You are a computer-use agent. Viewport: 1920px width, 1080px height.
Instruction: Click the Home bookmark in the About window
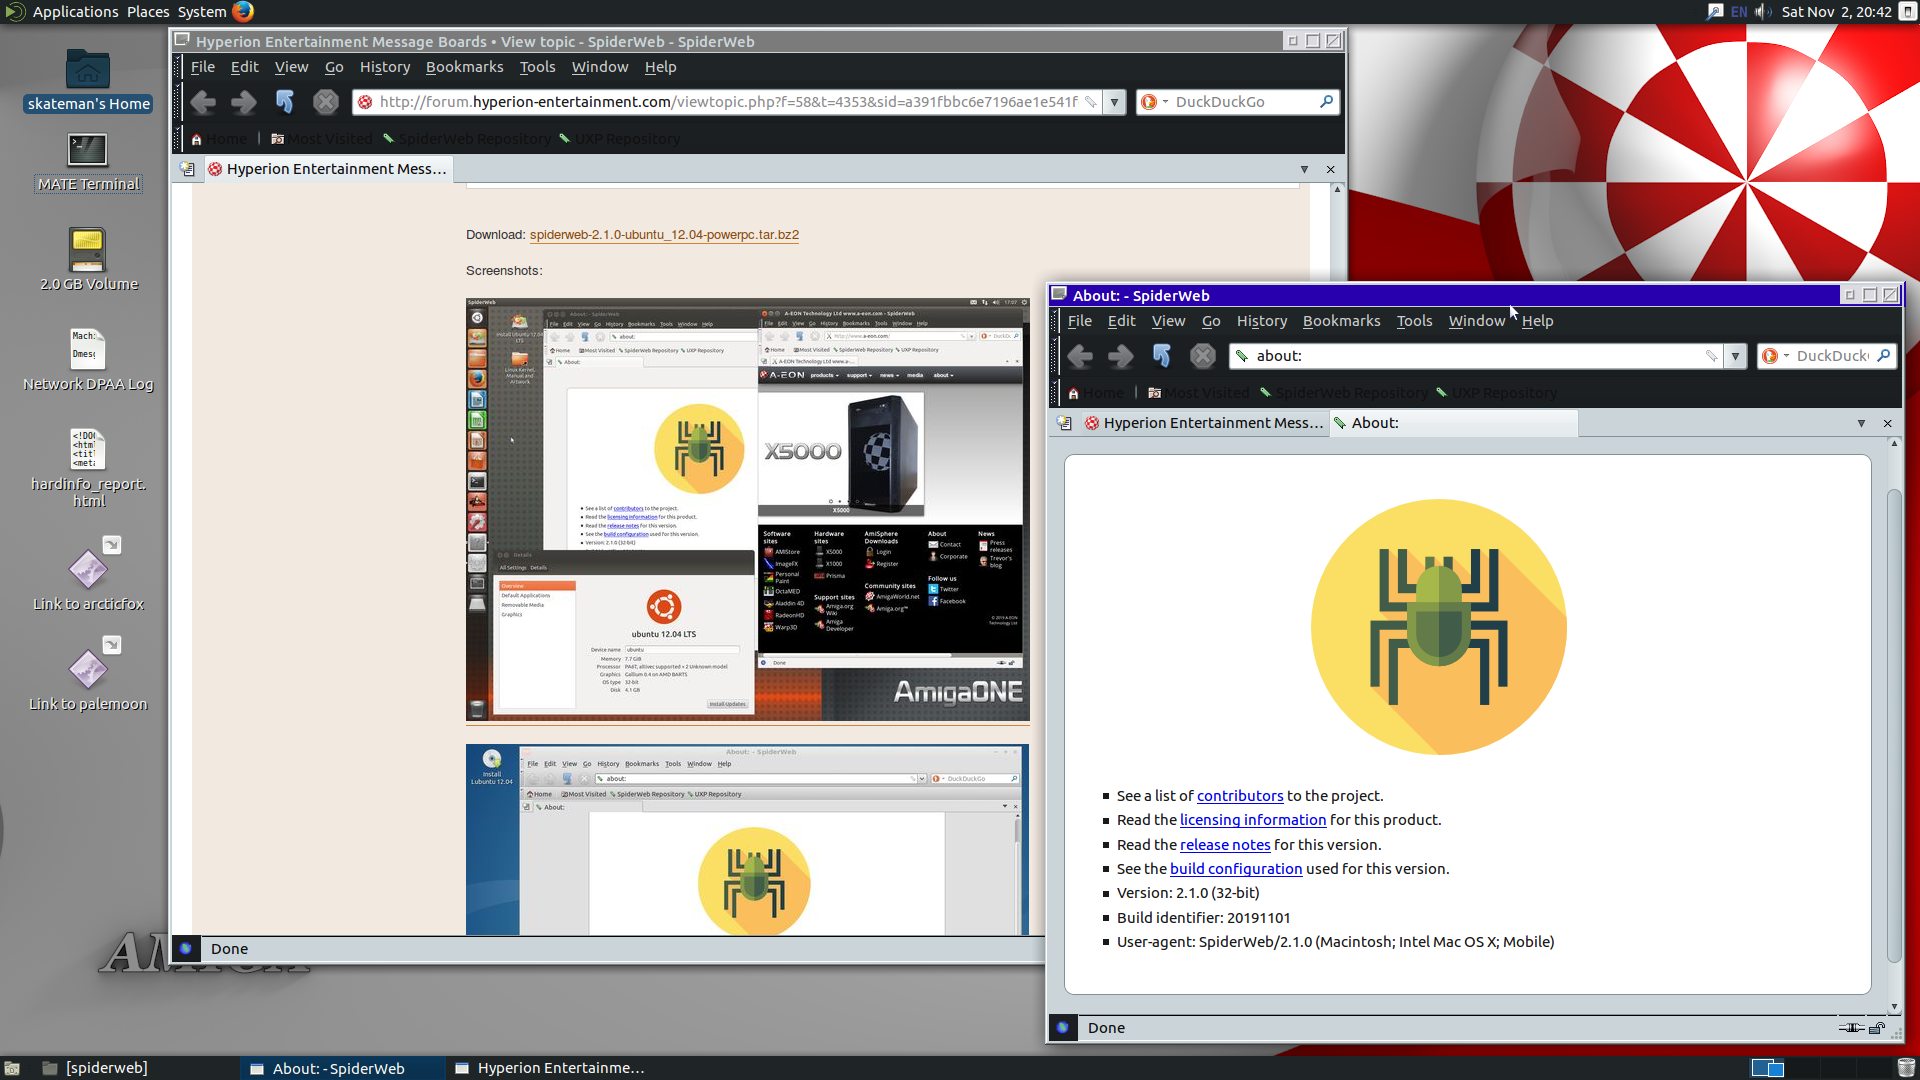coord(1096,393)
